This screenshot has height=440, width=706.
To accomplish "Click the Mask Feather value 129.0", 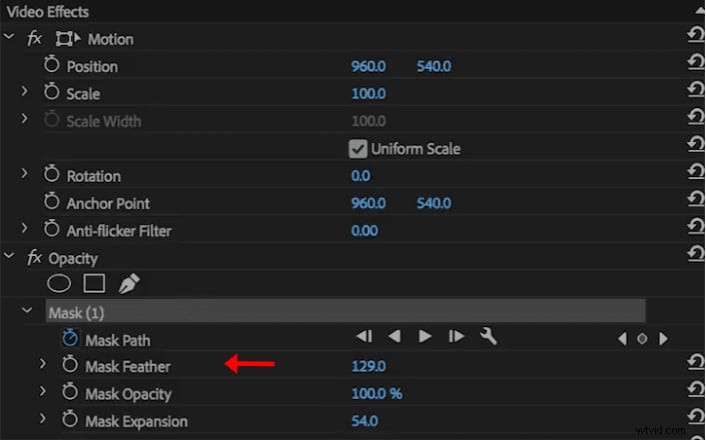I will click(368, 366).
